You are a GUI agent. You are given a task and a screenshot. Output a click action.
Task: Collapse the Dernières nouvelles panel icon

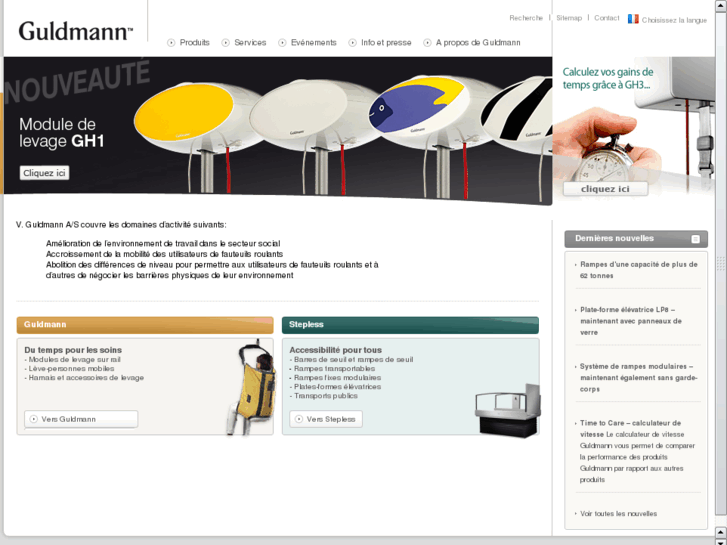point(695,239)
